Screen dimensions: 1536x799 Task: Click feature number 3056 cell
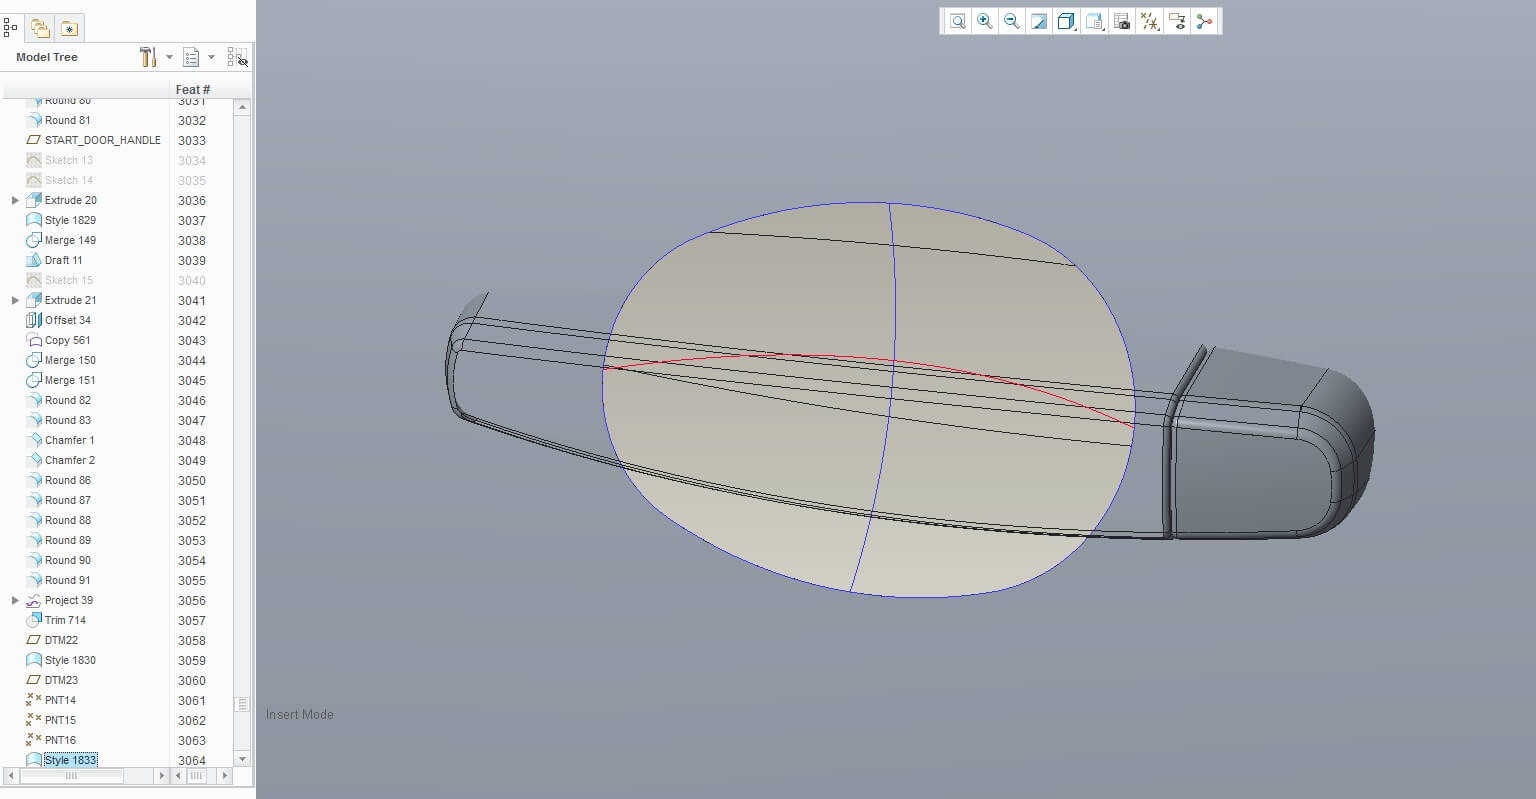point(192,600)
